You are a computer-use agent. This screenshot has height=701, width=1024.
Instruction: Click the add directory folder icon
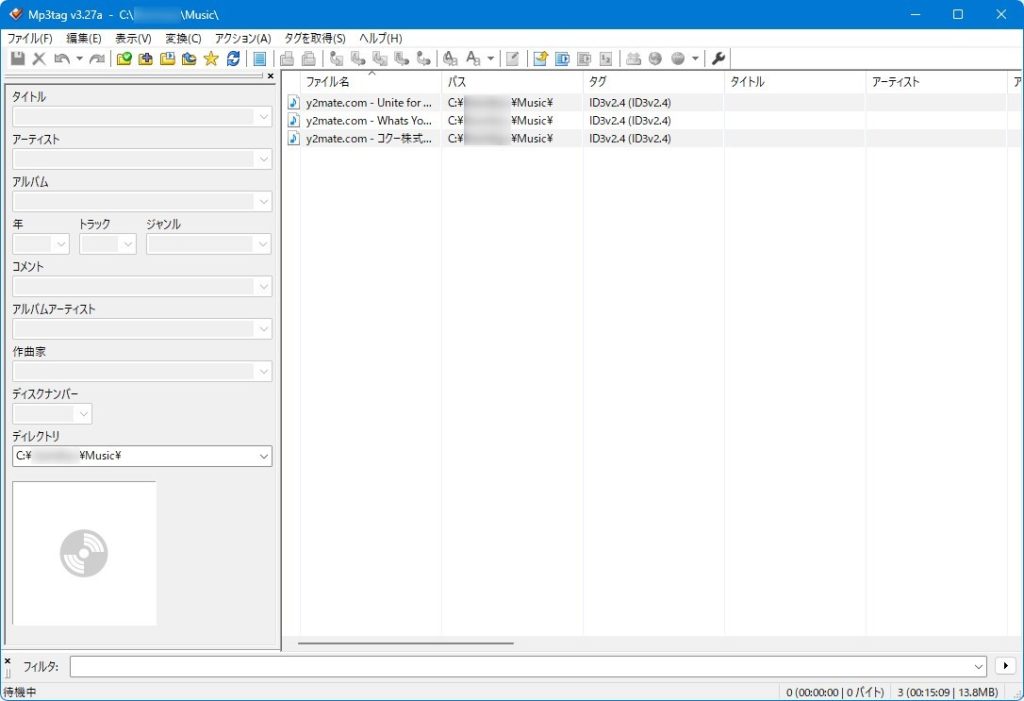point(146,59)
